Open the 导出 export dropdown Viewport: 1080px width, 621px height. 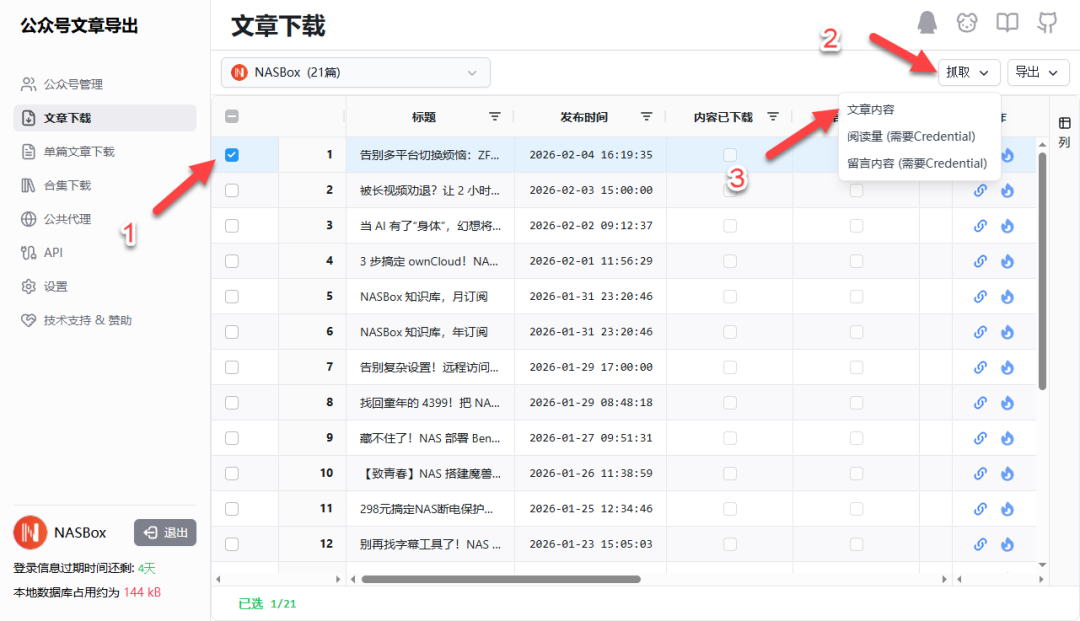(1037, 72)
